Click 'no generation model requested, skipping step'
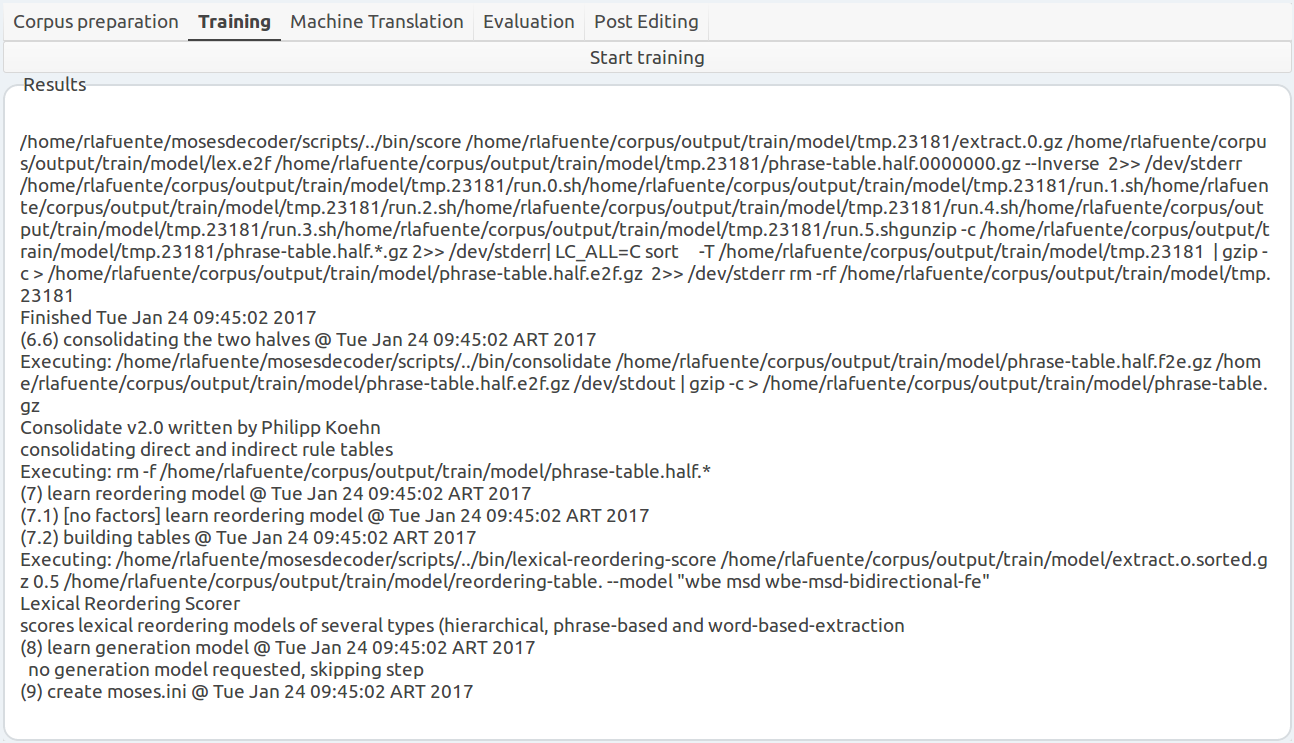 (226, 670)
